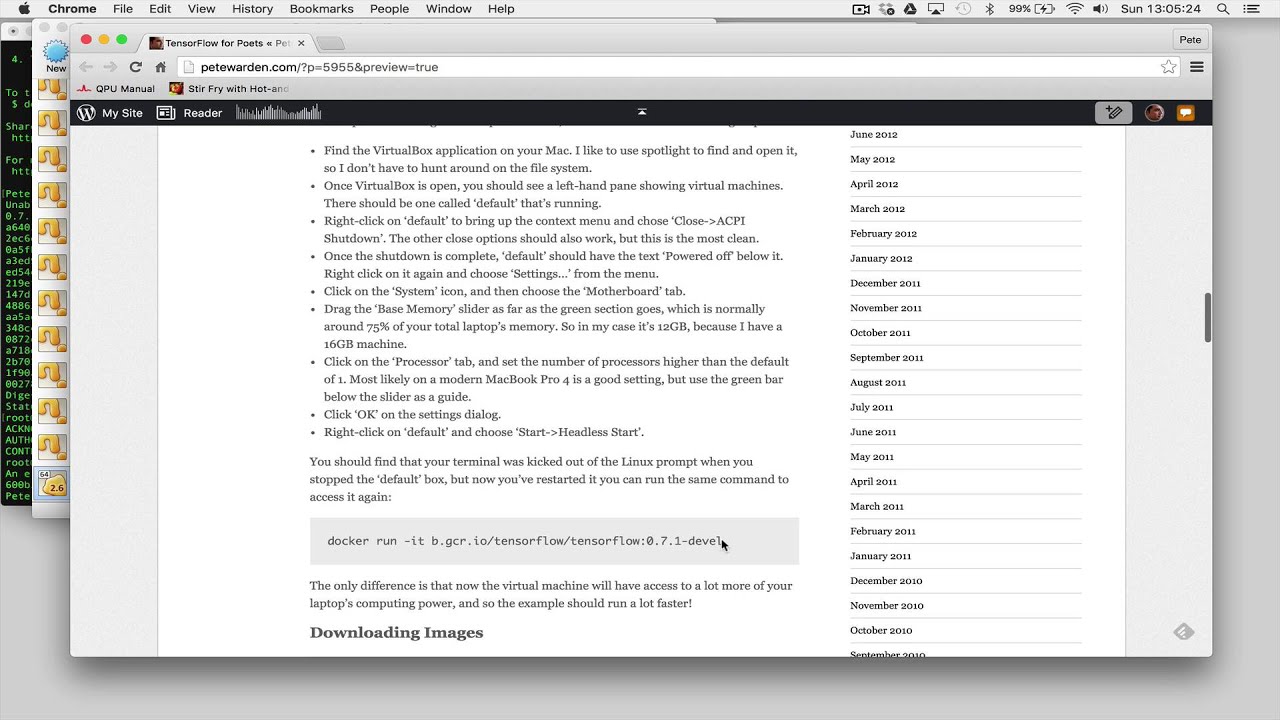Click the Bluetooth status icon
This screenshot has height=720, width=1280.
click(990, 9)
